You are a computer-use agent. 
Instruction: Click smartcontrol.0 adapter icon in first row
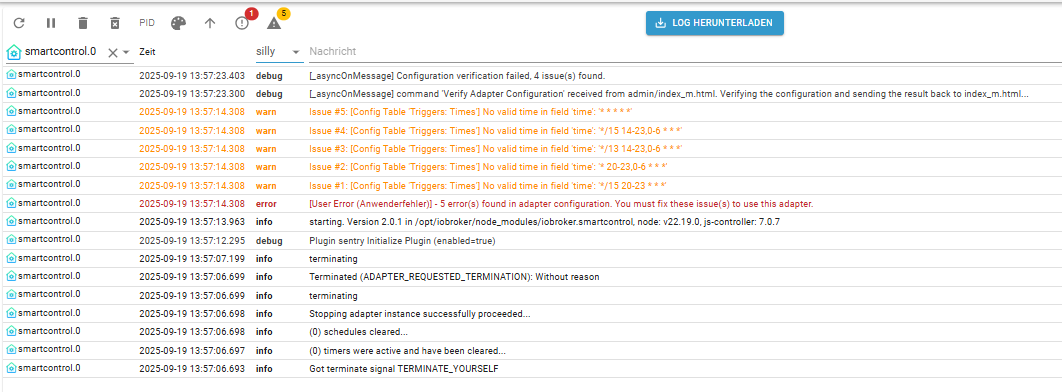[12, 74]
